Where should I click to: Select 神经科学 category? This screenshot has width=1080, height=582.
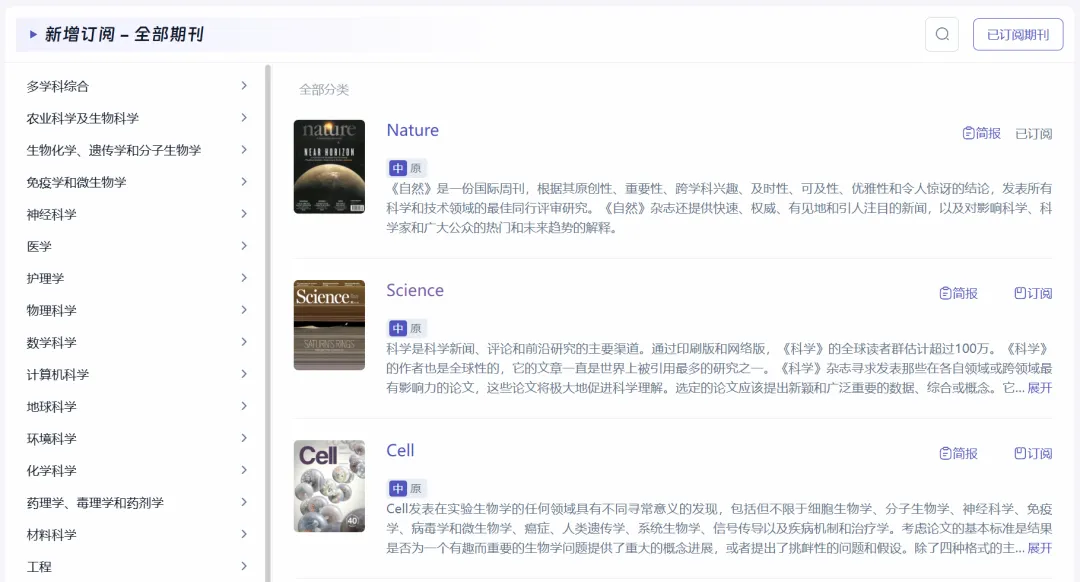point(52,214)
